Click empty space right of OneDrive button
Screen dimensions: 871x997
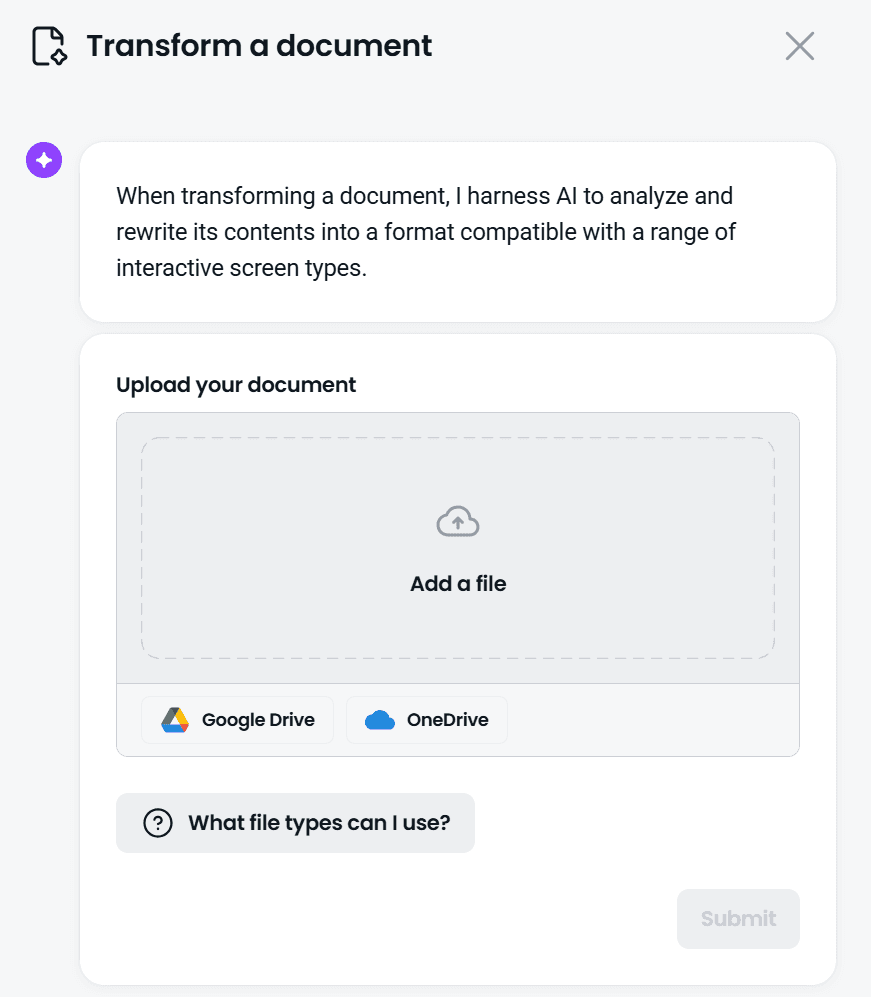click(652, 720)
